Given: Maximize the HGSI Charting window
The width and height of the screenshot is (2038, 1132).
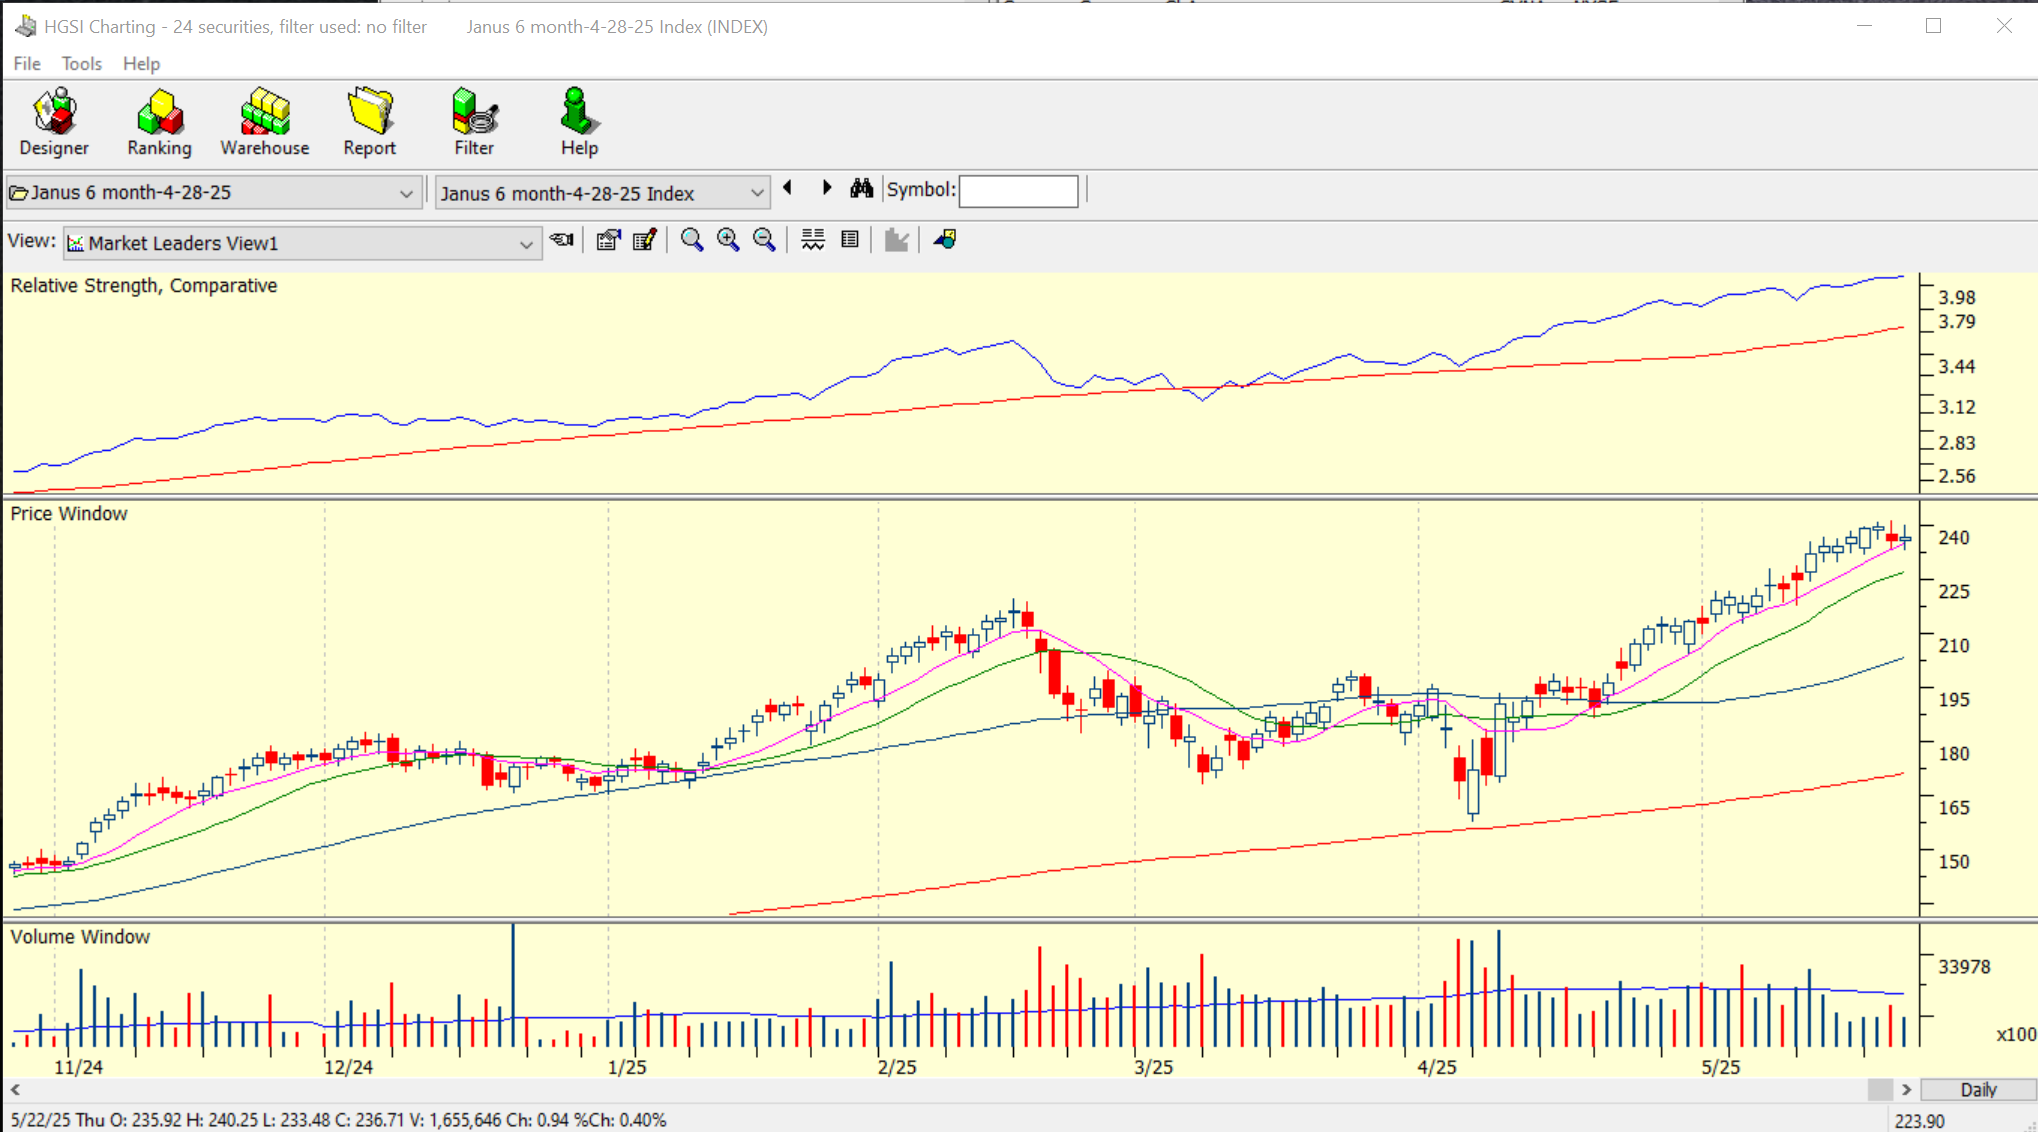Looking at the screenshot, I should (1934, 26).
